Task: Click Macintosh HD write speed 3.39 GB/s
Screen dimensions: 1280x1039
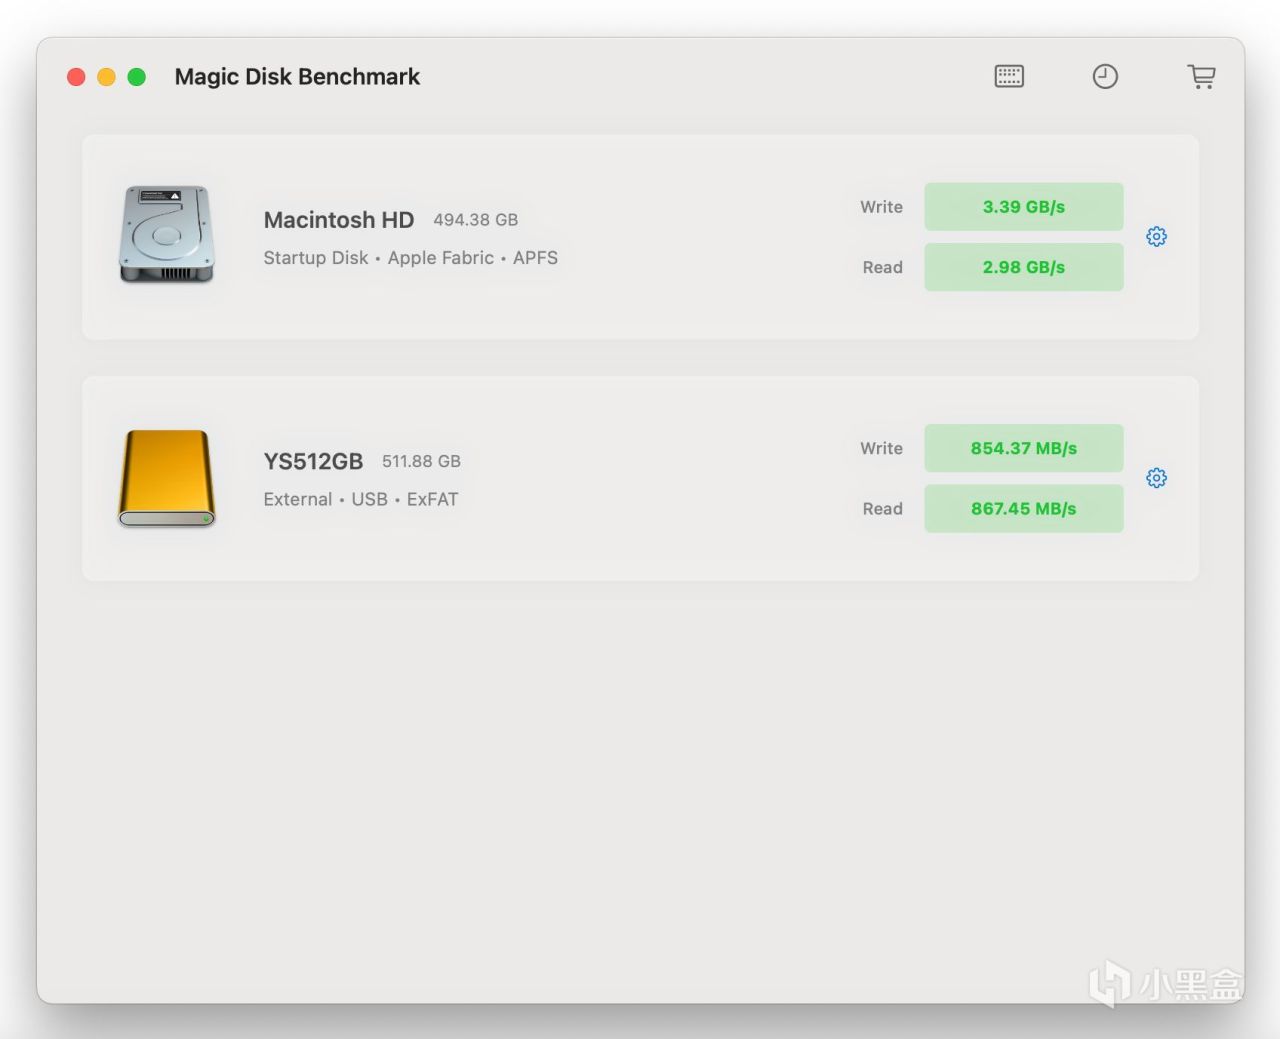Action: (1024, 207)
